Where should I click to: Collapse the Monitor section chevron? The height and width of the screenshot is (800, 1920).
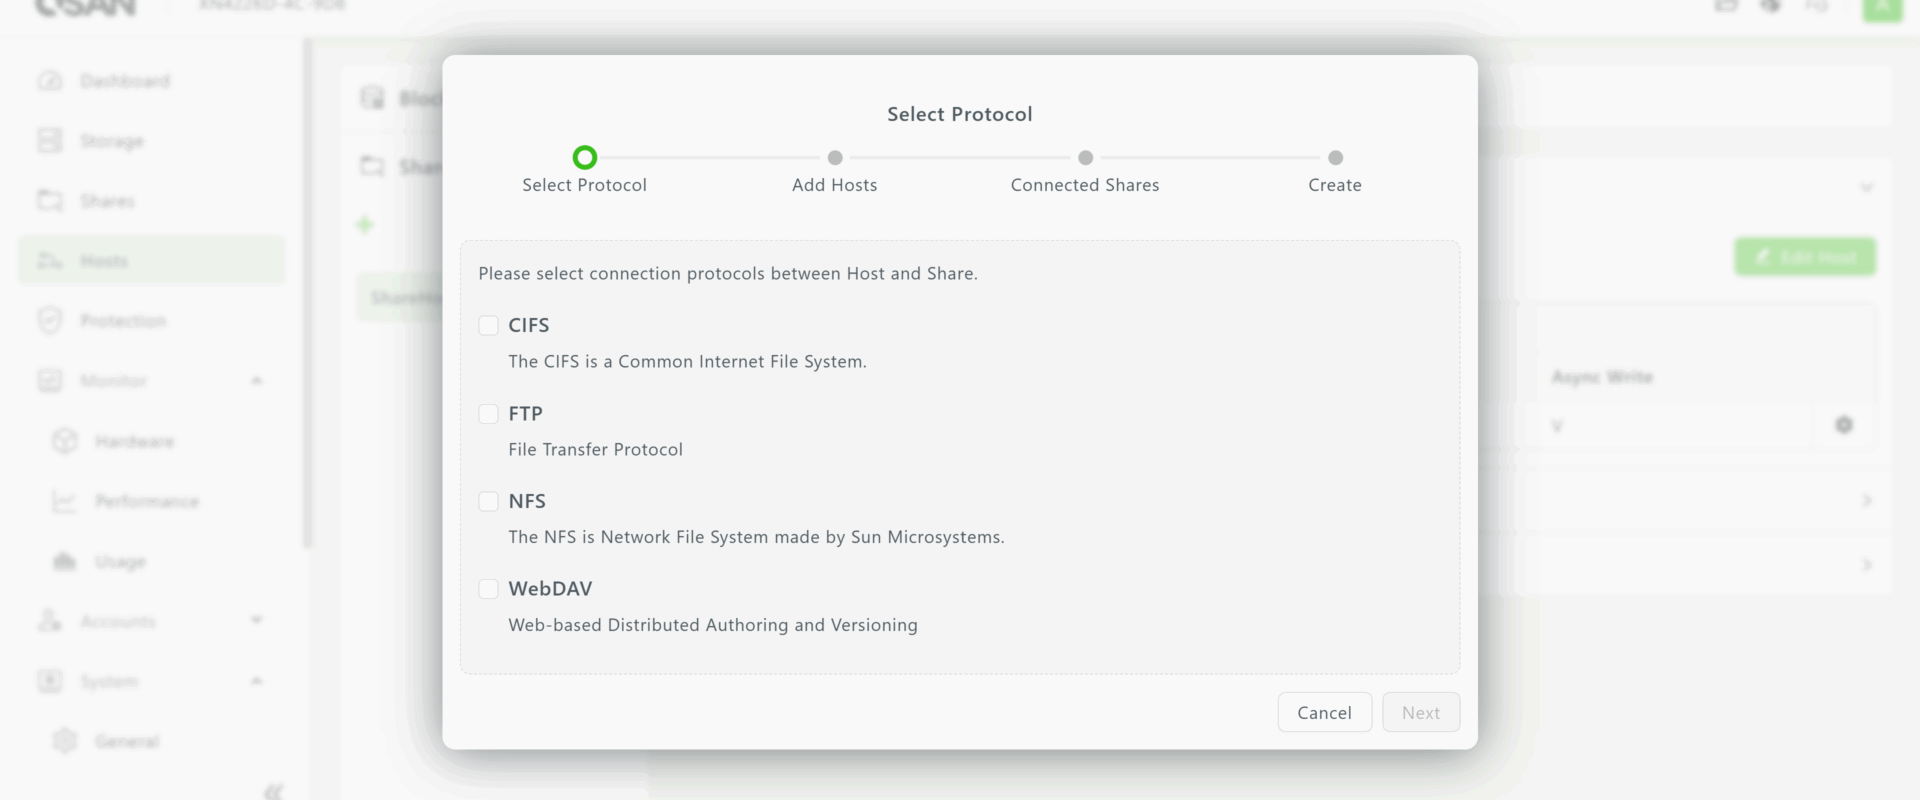coord(257,381)
